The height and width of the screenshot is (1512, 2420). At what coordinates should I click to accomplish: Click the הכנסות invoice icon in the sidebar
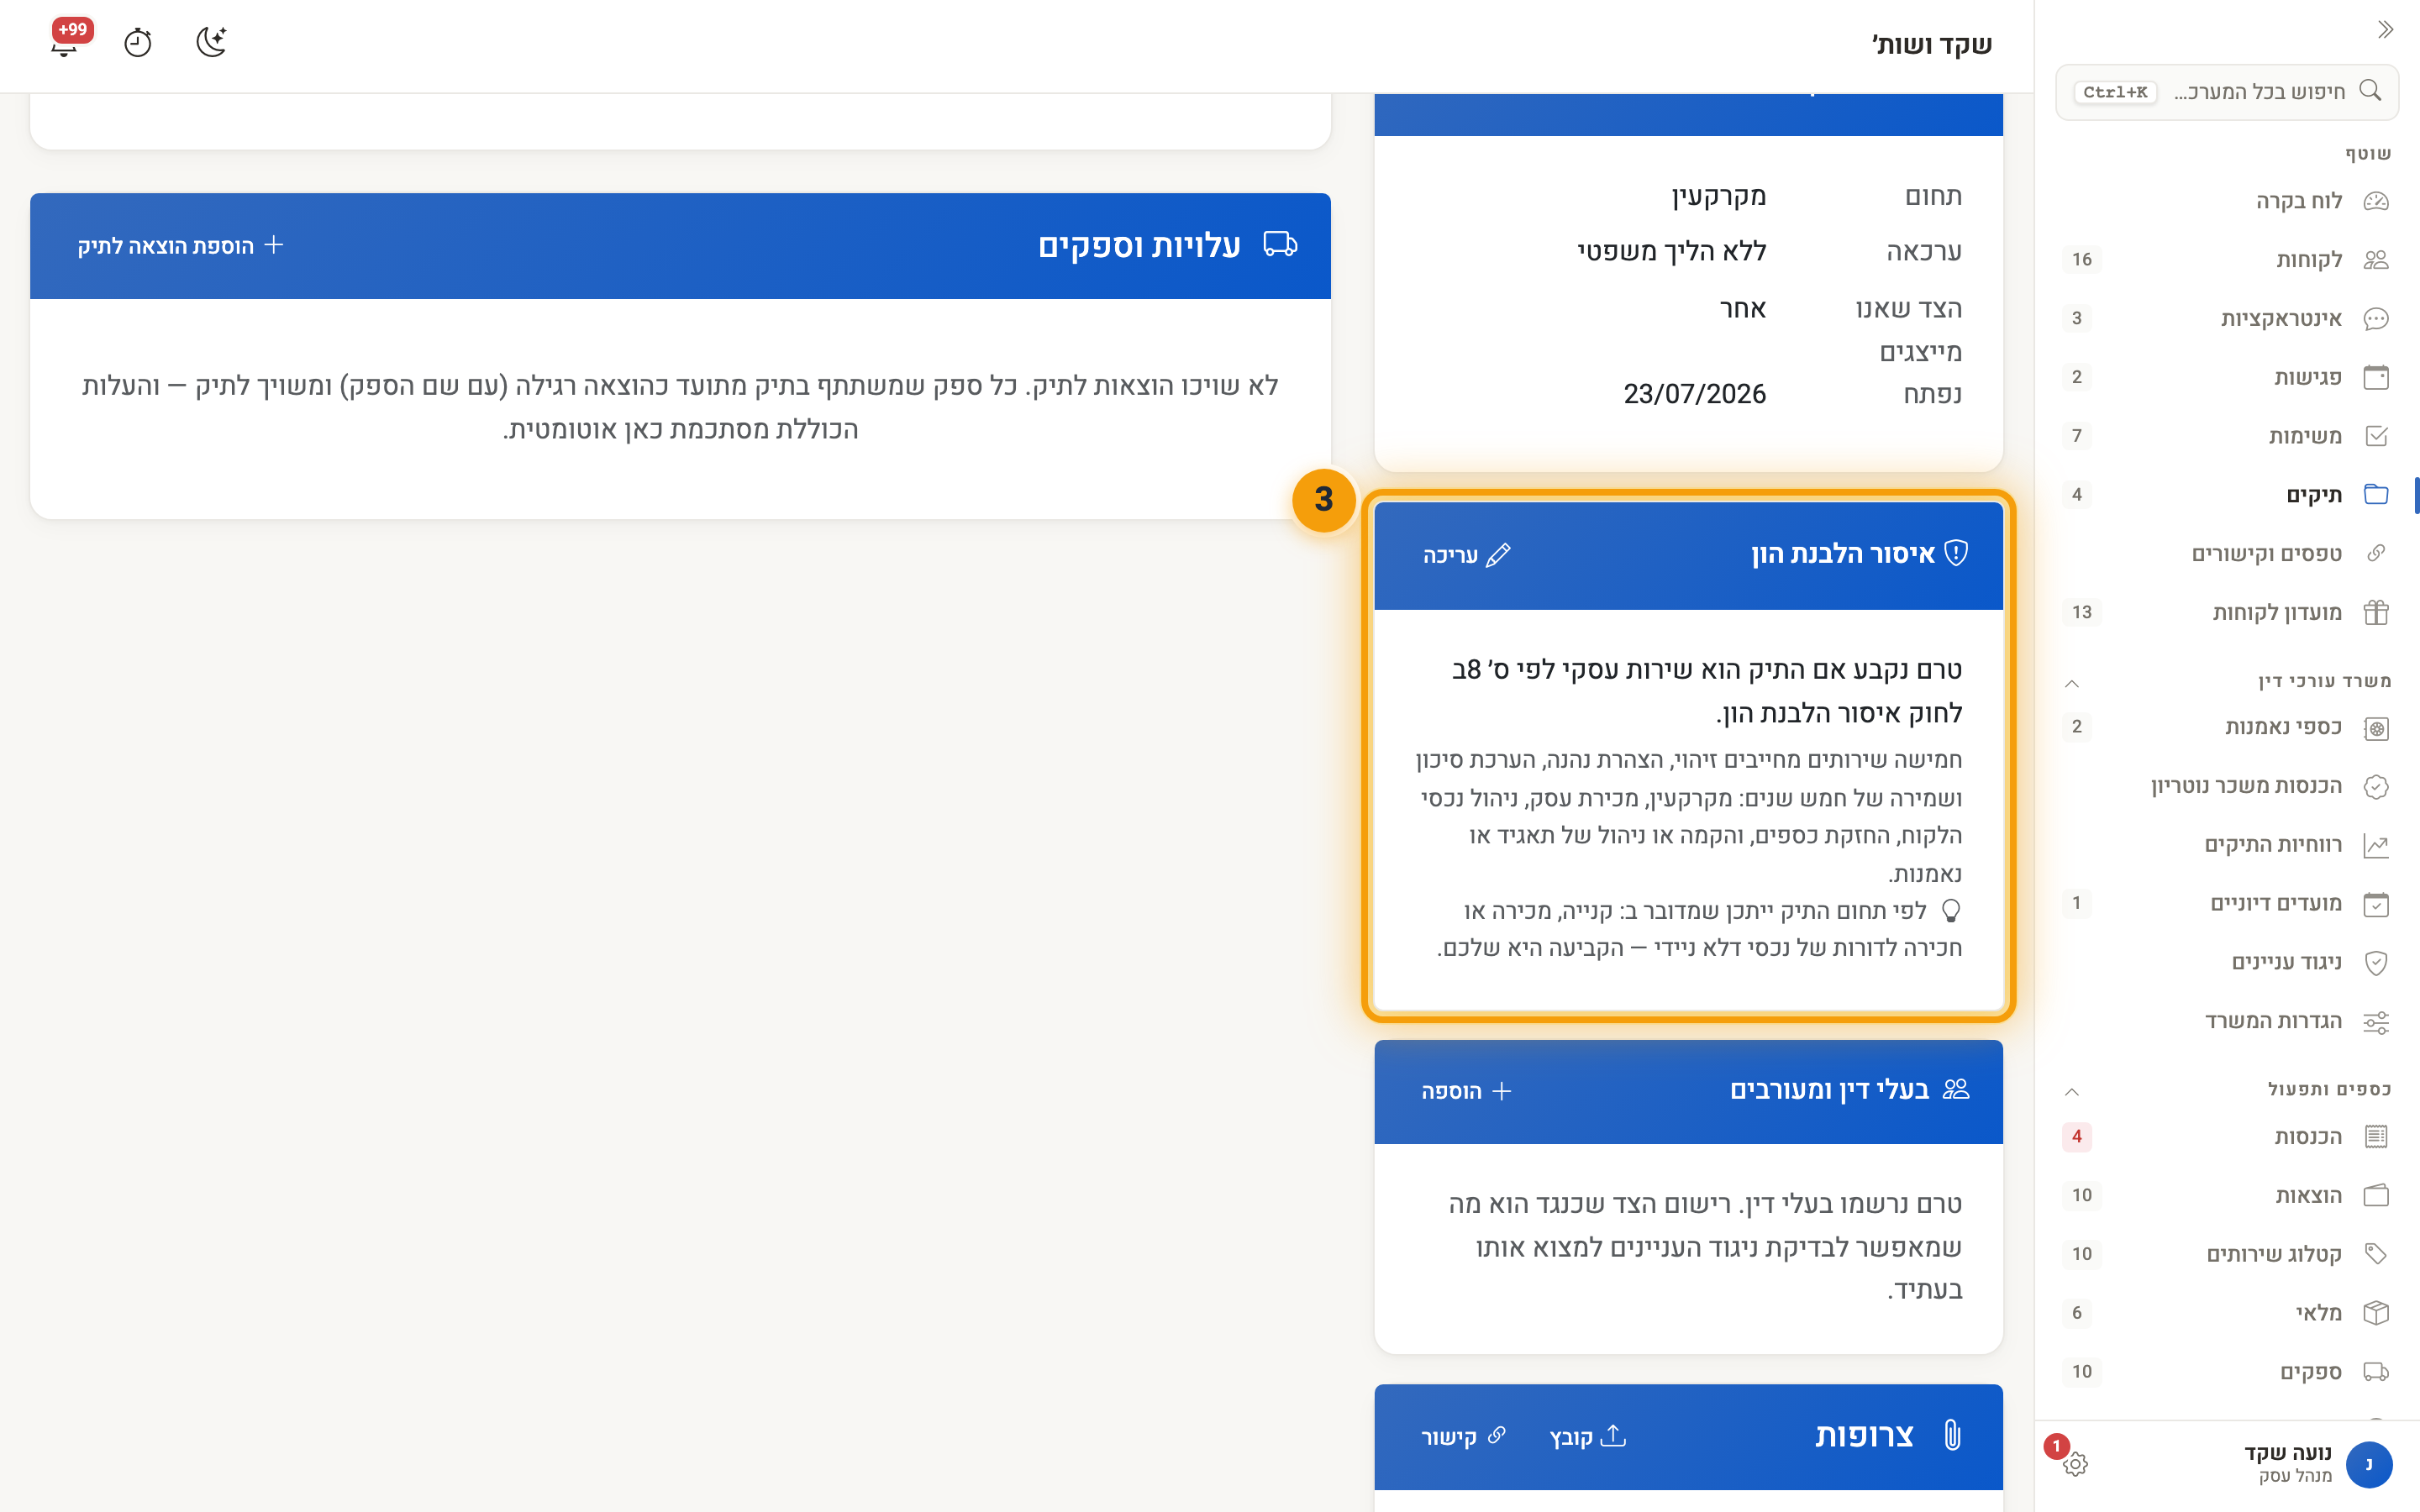(2376, 1137)
